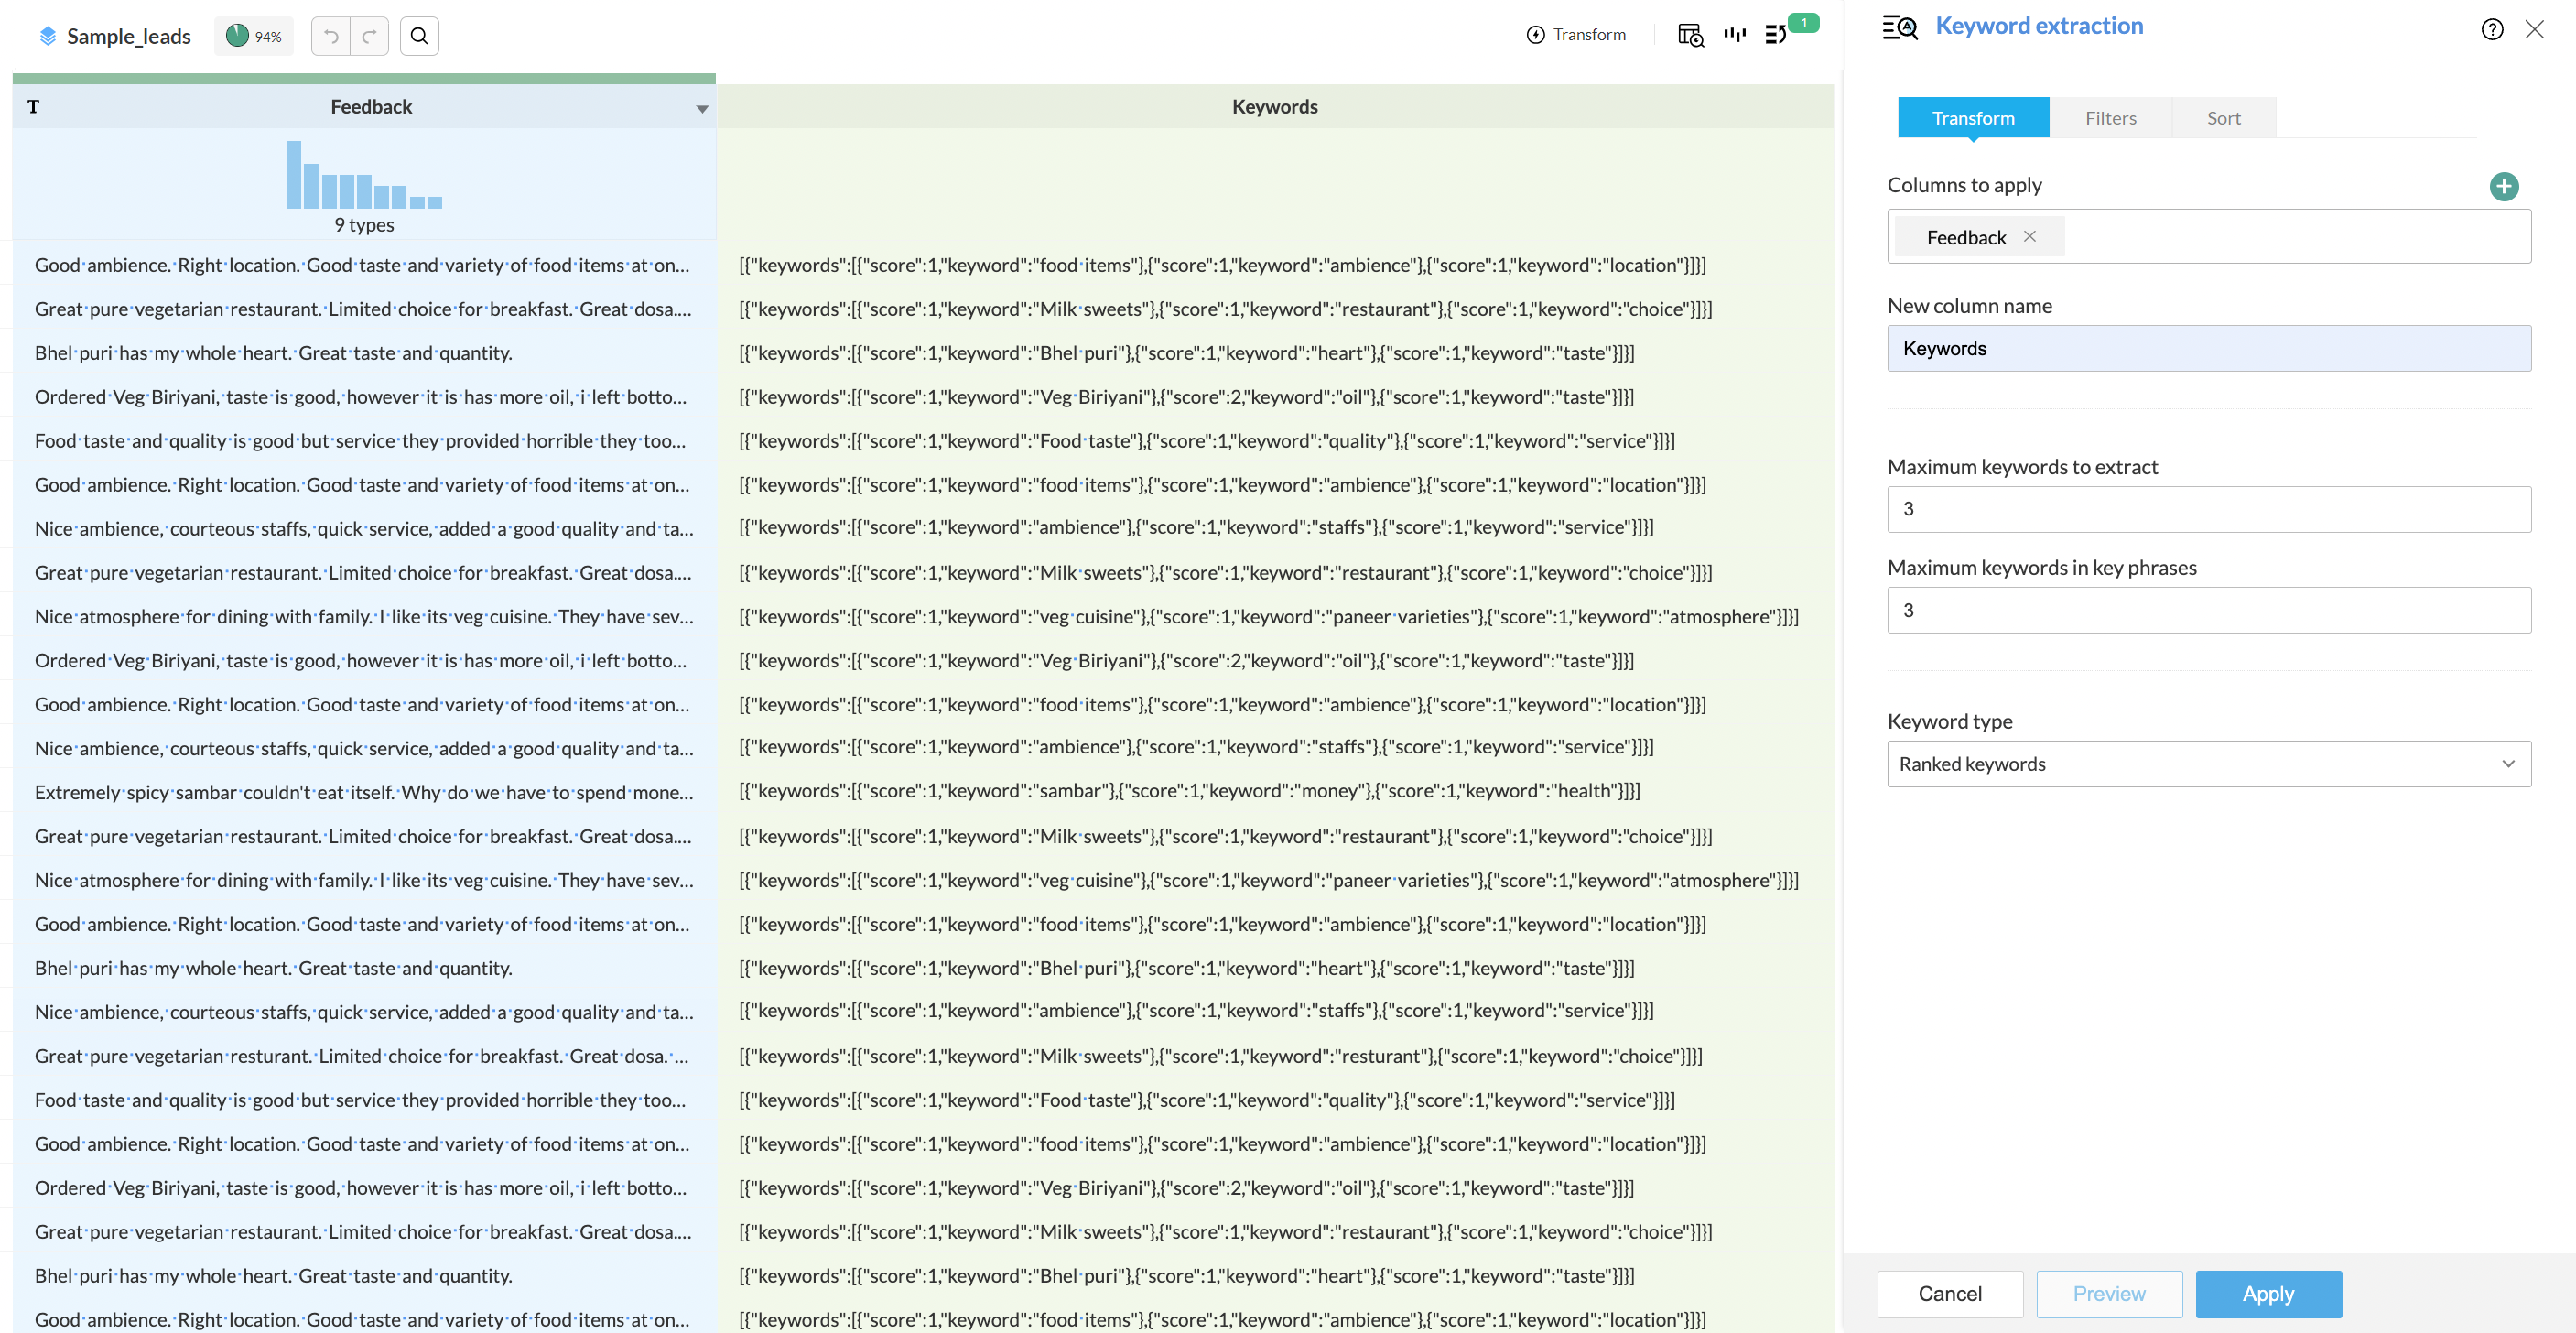Click the help question mark icon
Viewport: 2576px width, 1333px height.
tap(2492, 29)
